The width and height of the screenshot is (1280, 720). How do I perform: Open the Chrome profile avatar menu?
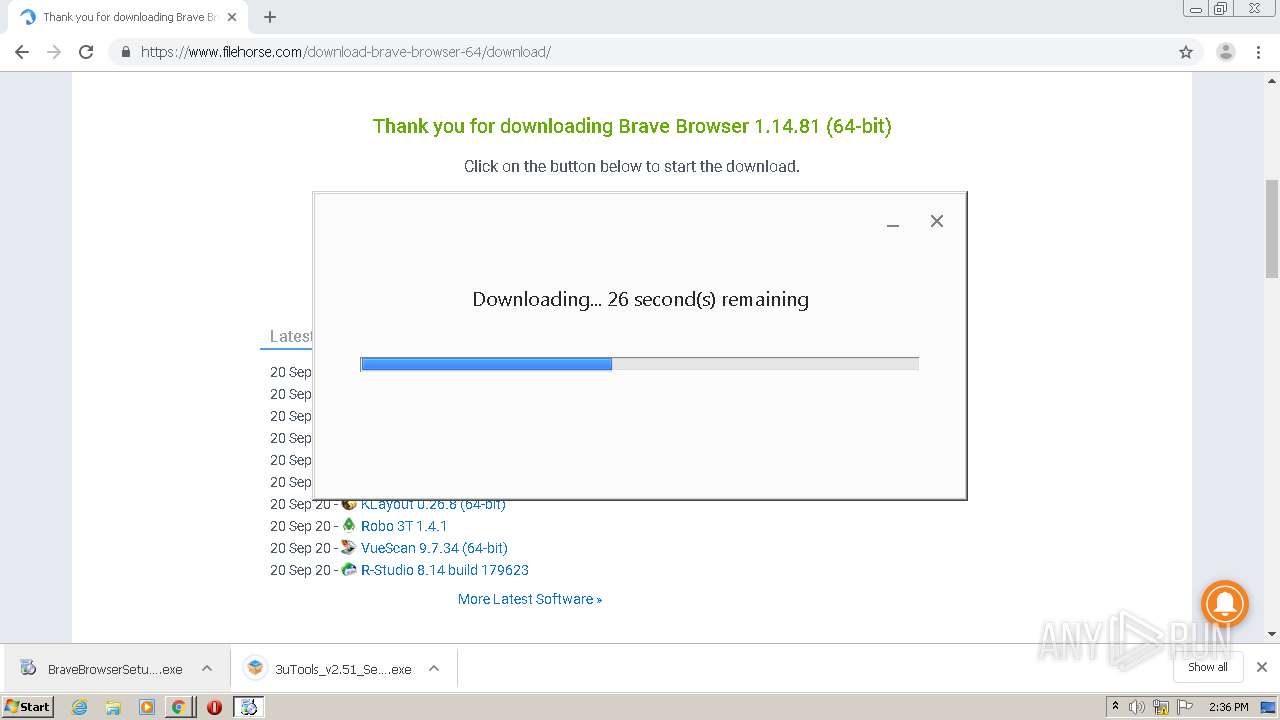(1226, 52)
